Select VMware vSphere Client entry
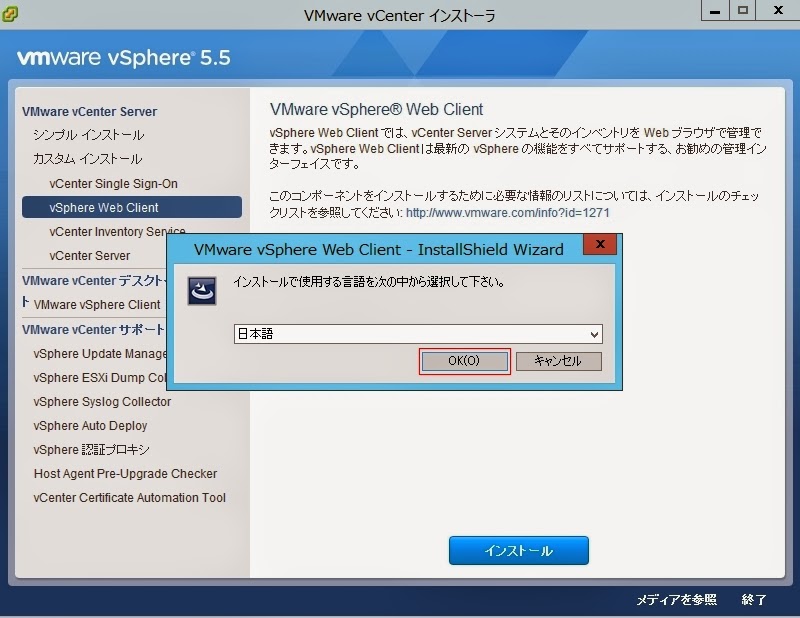 [x=96, y=305]
